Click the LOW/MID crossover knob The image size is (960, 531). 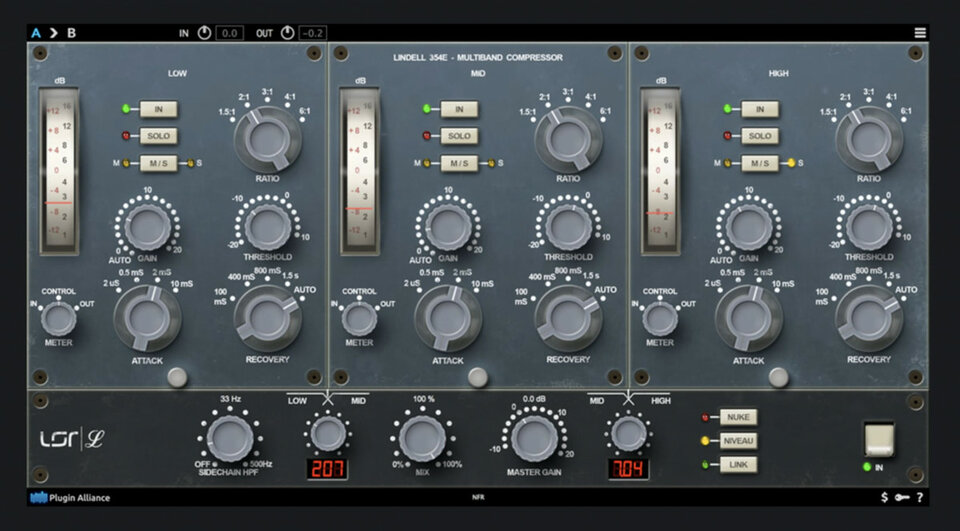[328, 434]
